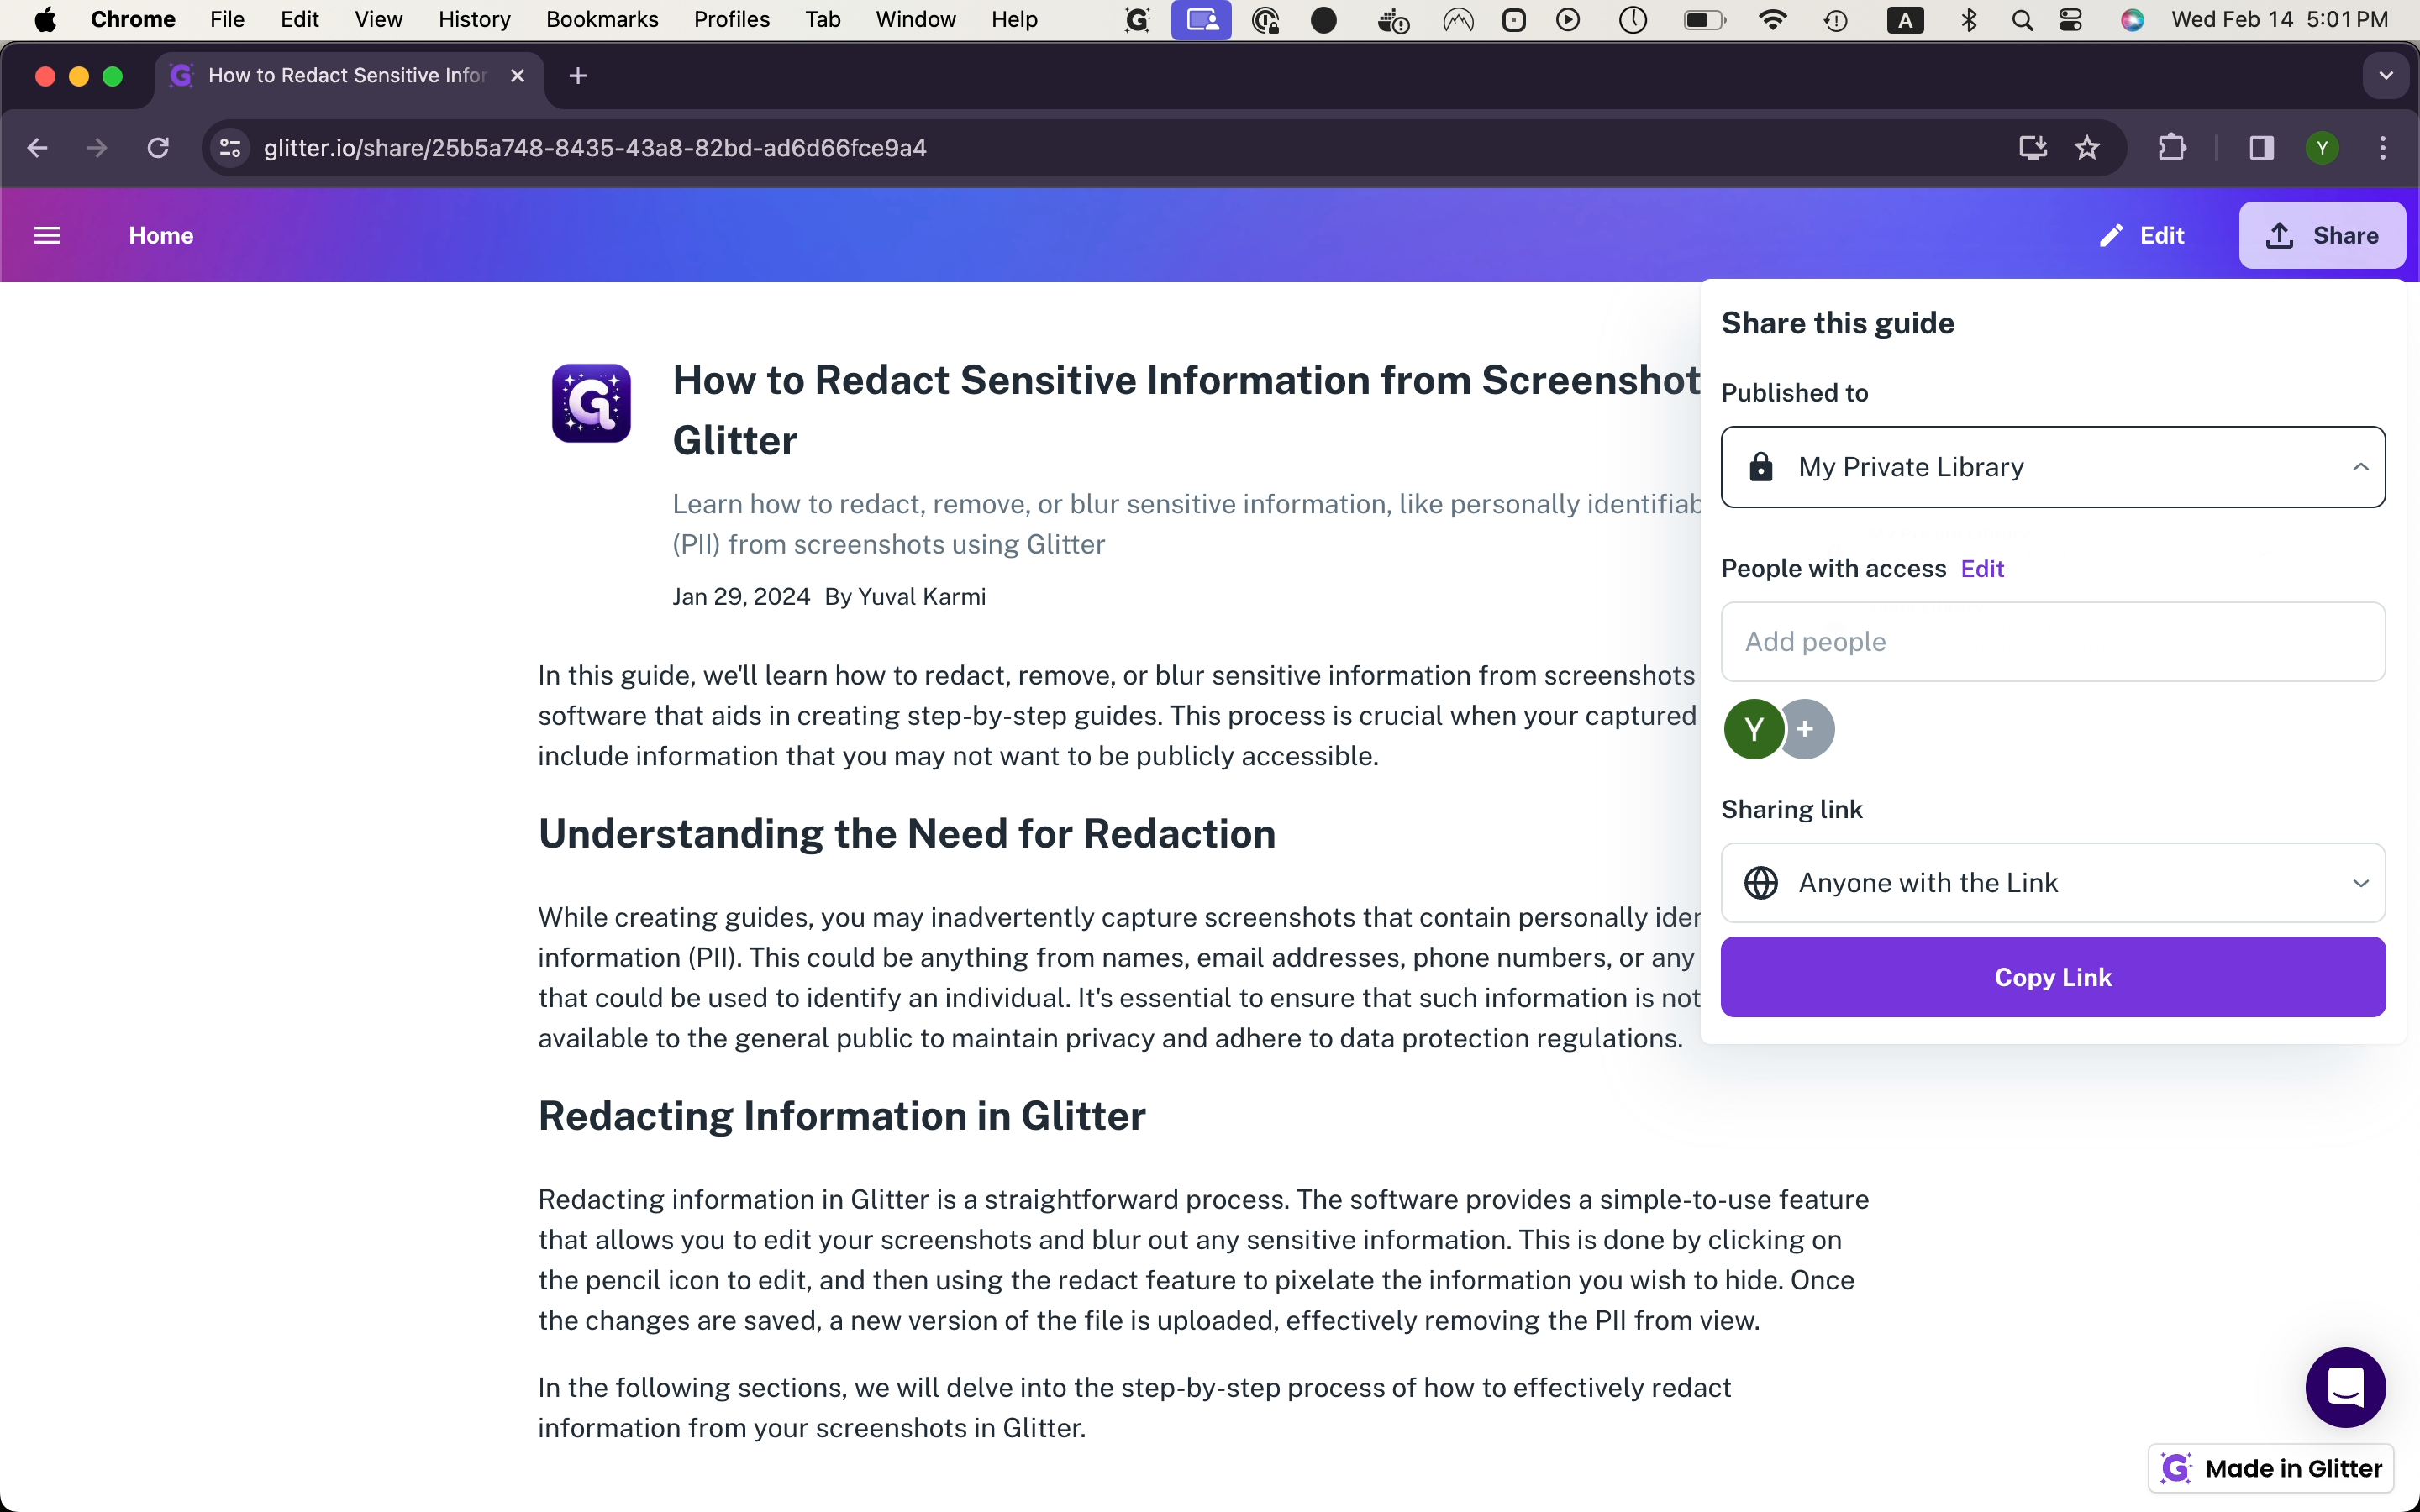Expand the tab search chevron
Screen dimensions: 2420x1512
[x=2386, y=75]
